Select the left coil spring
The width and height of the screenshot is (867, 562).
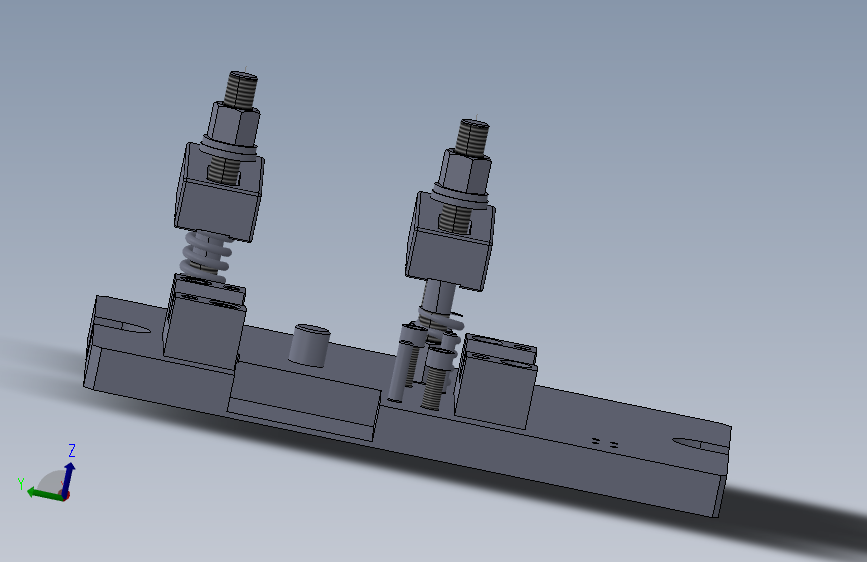(x=206, y=258)
